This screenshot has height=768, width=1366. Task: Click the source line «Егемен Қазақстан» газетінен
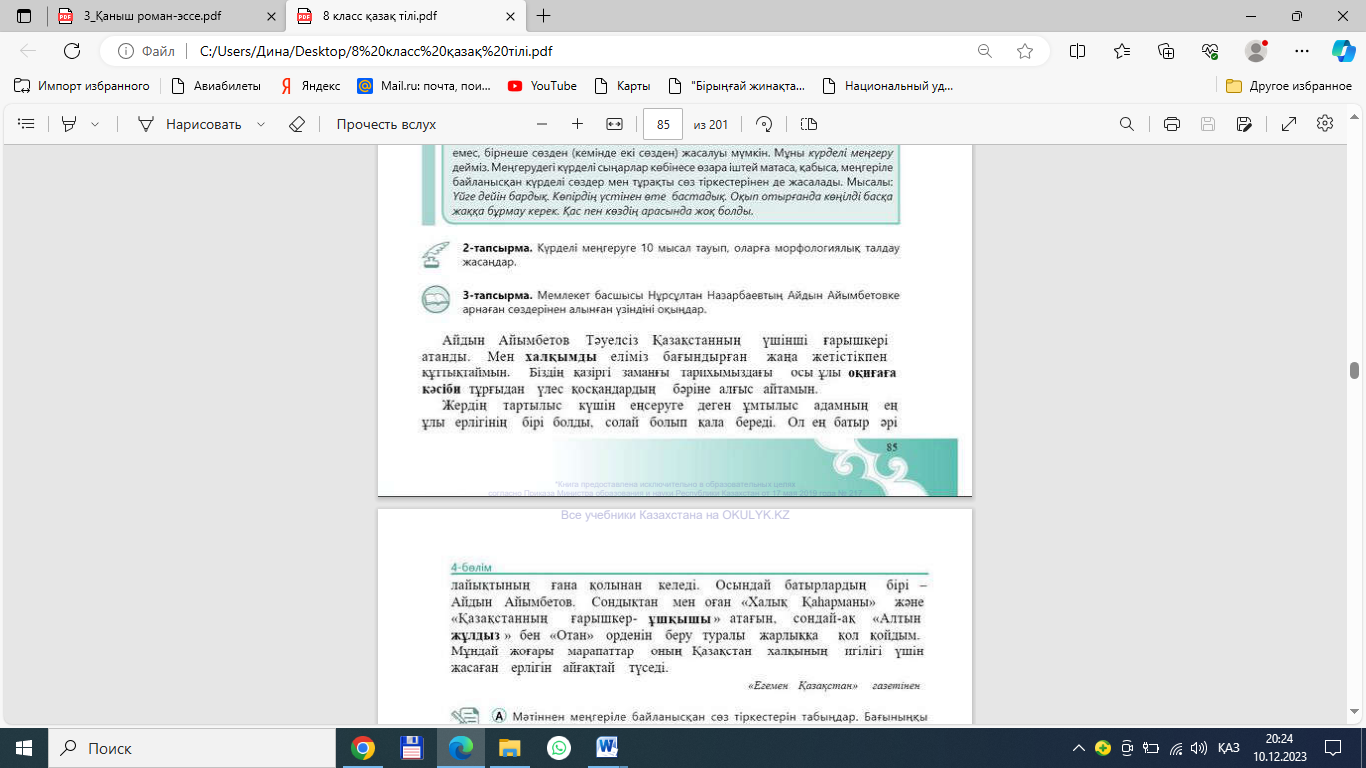(x=834, y=686)
